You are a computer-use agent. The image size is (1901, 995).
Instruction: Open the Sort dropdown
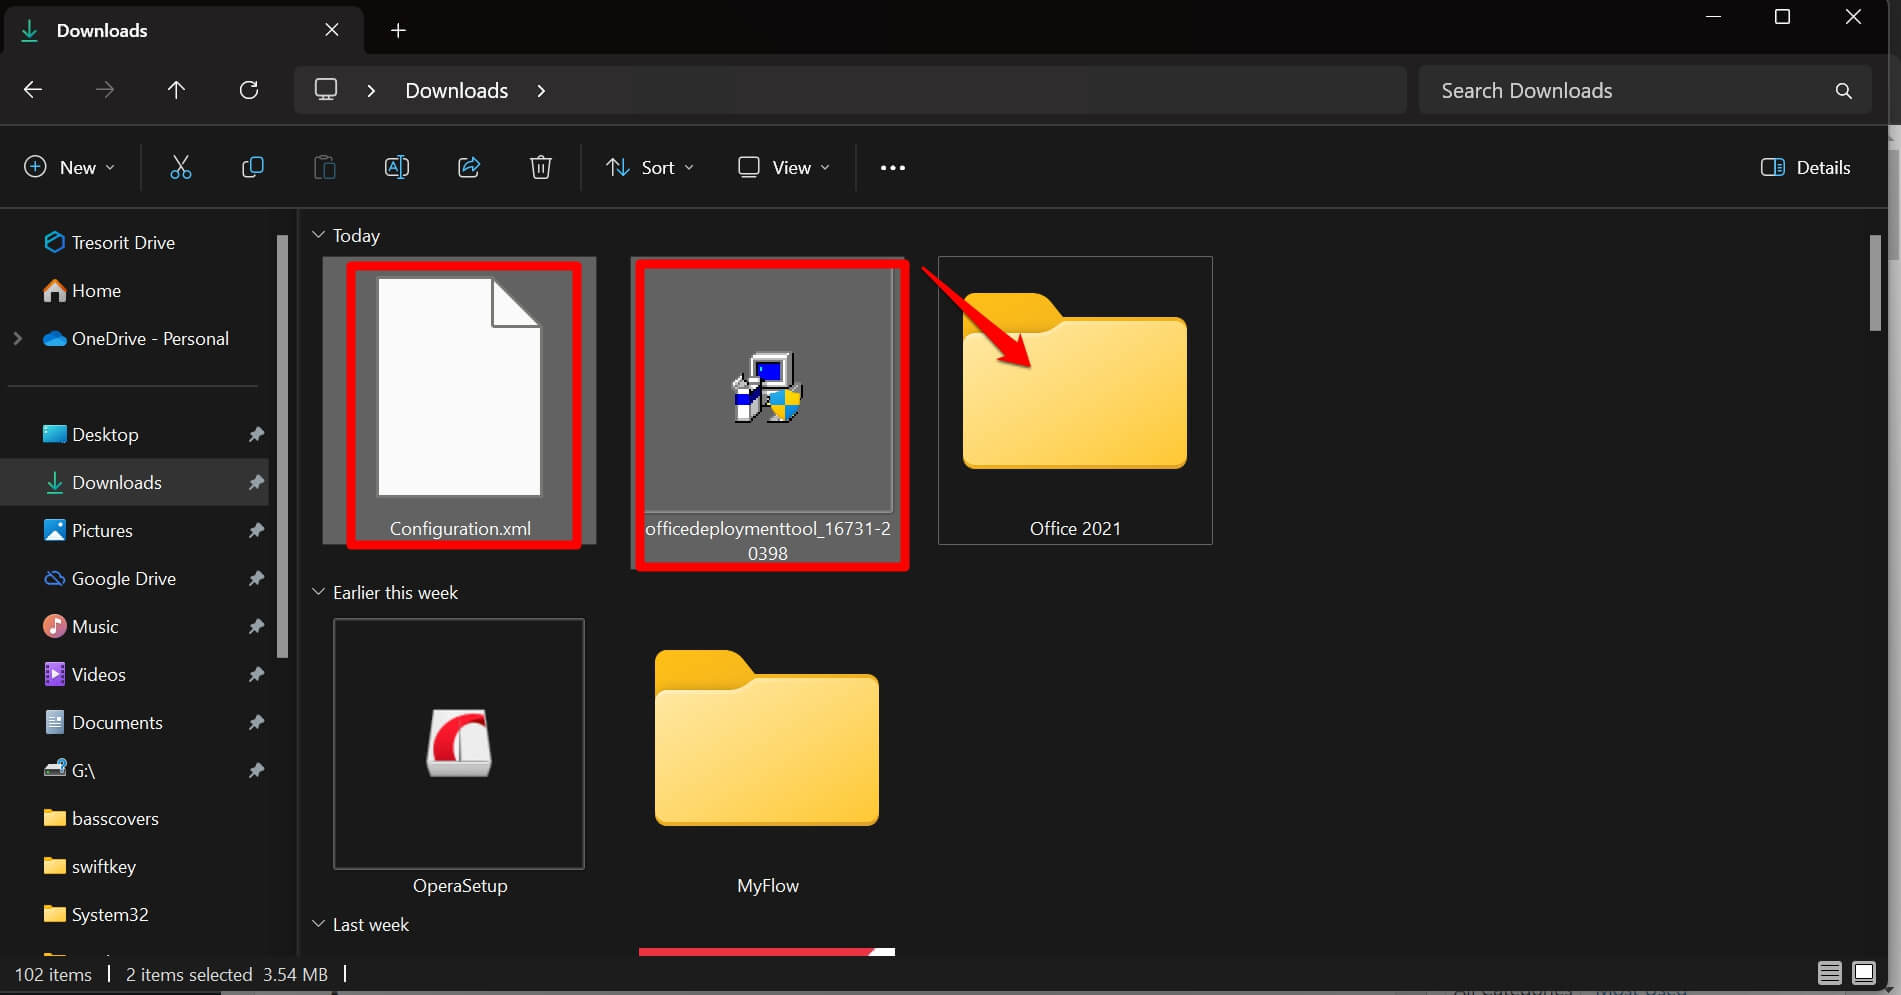(x=650, y=167)
